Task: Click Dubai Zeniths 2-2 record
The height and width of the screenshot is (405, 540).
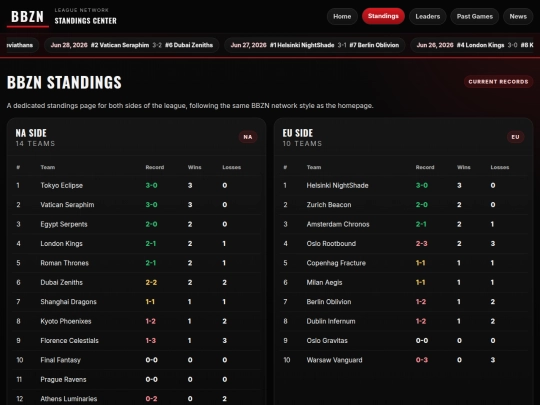Action: pos(151,282)
